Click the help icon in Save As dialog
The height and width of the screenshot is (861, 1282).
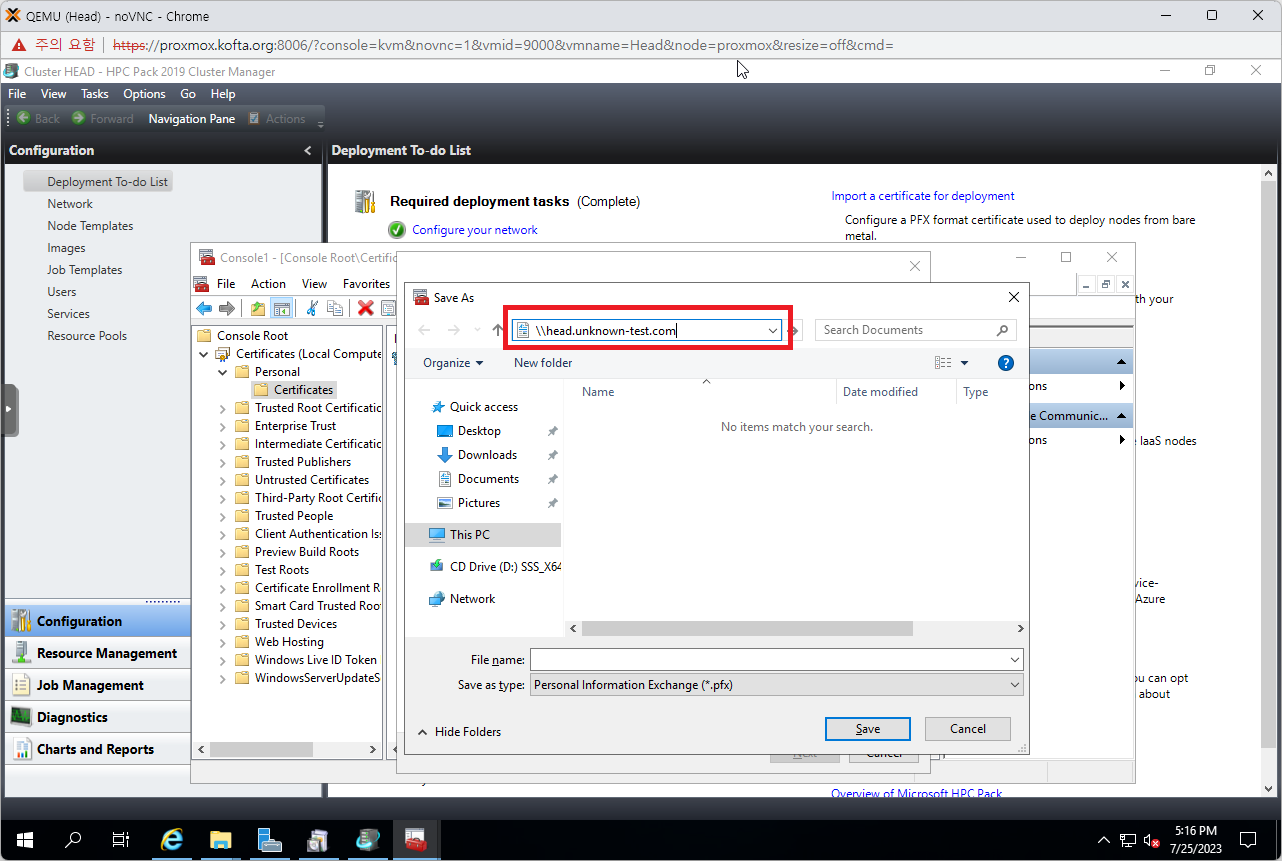pos(1006,363)
